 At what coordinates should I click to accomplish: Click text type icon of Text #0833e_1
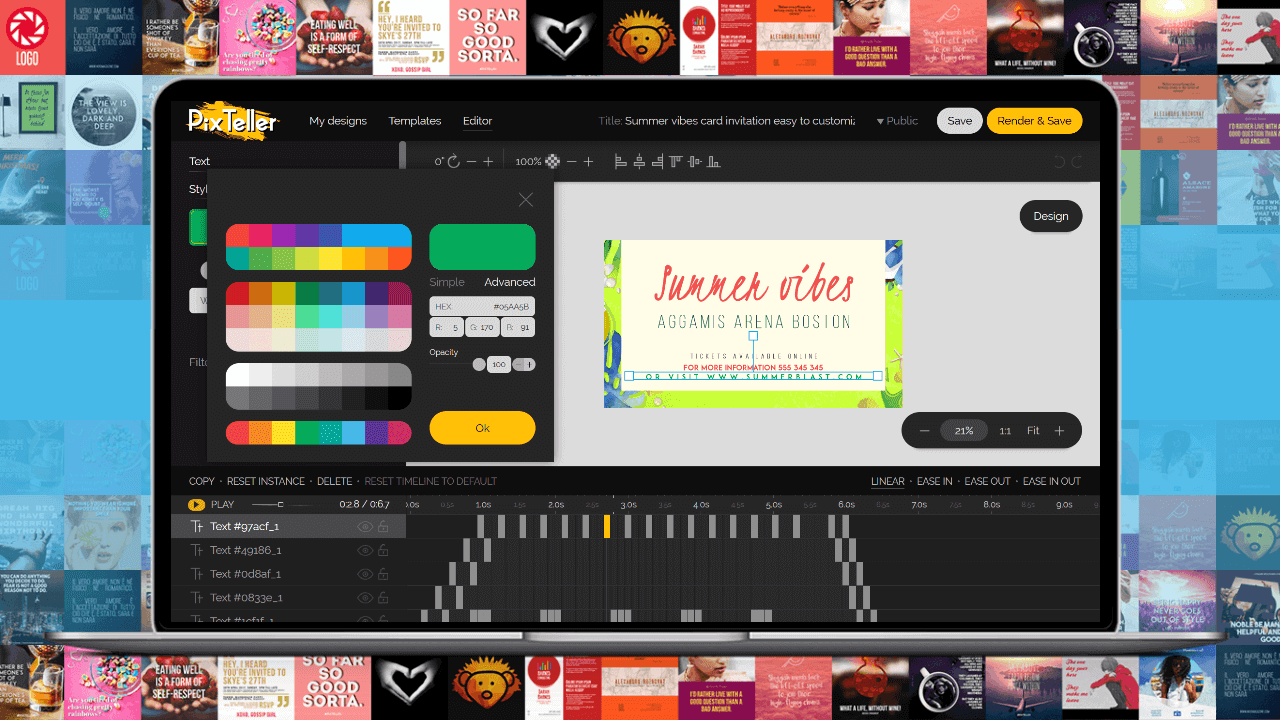tap(196, 597)
